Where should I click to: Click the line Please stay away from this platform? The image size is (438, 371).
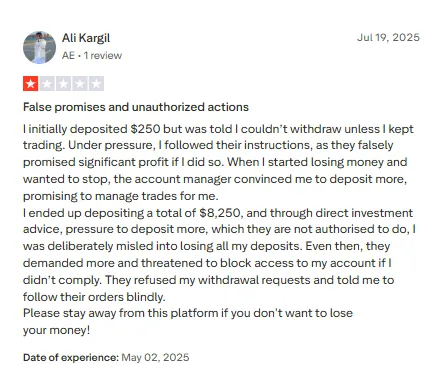click(188, 313)
